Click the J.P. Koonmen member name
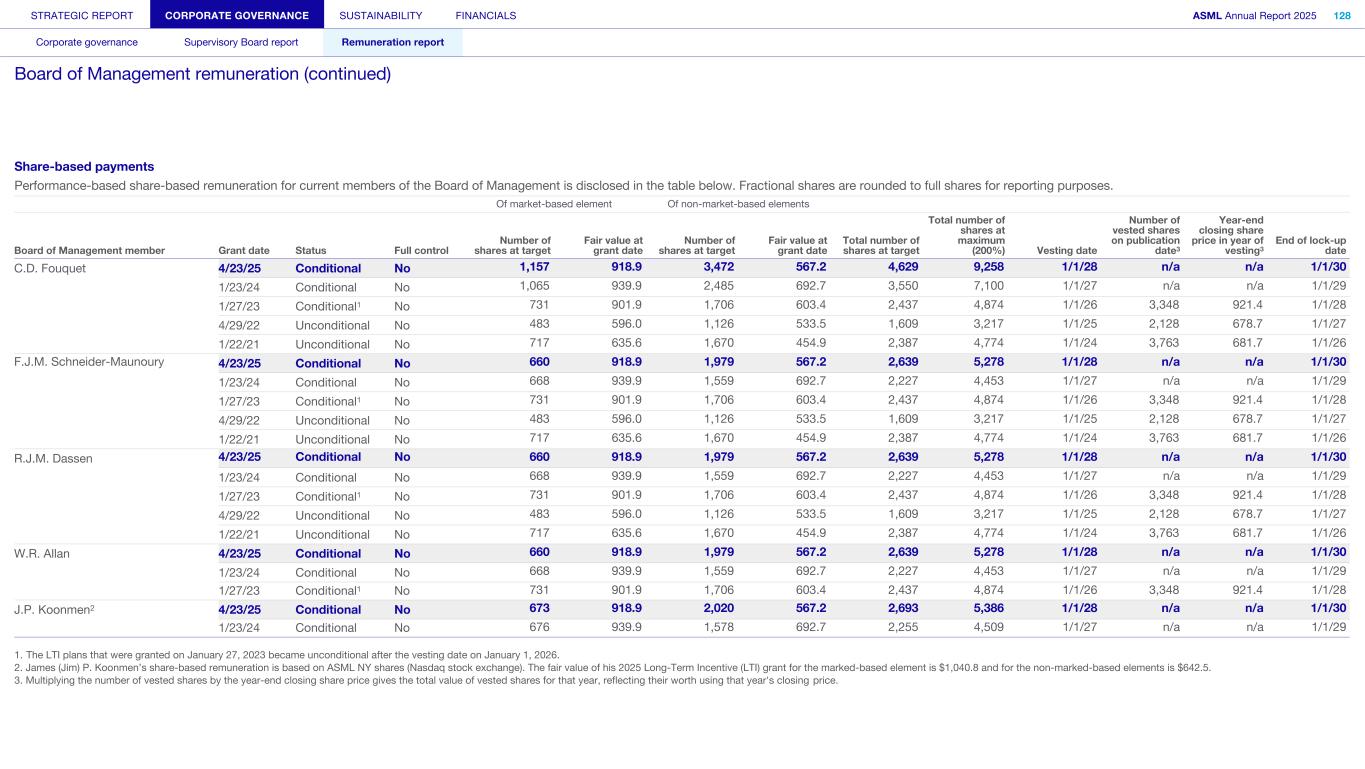 pyautogui.click(x=52, y=609)
